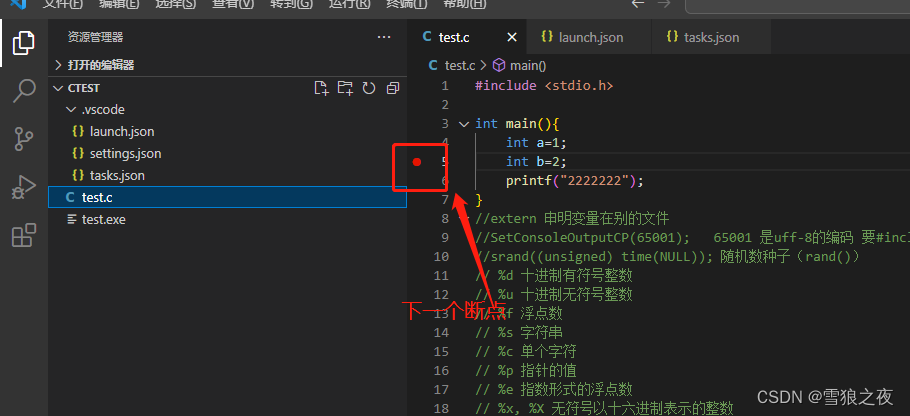Expand the 打开的编辑器 section
The height and width of the screenshot is (416, 910).
228,65
